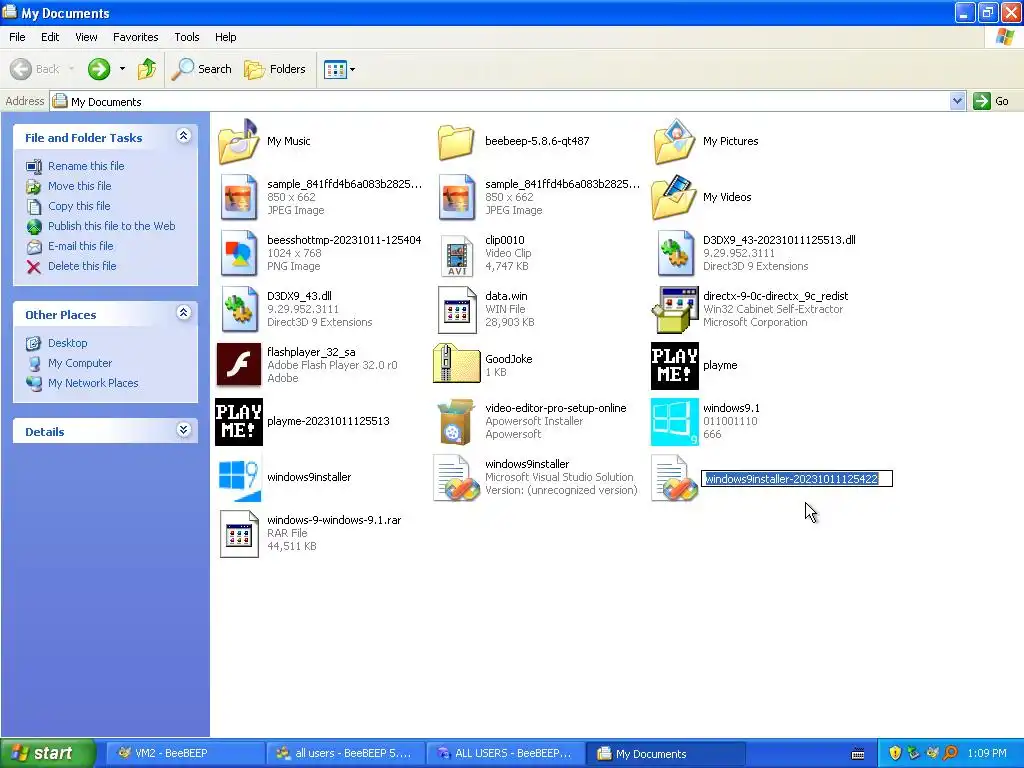
Task: Switch to all users - BeeBEEP 5 taskbar item
Action: click(x=346, y=754)
